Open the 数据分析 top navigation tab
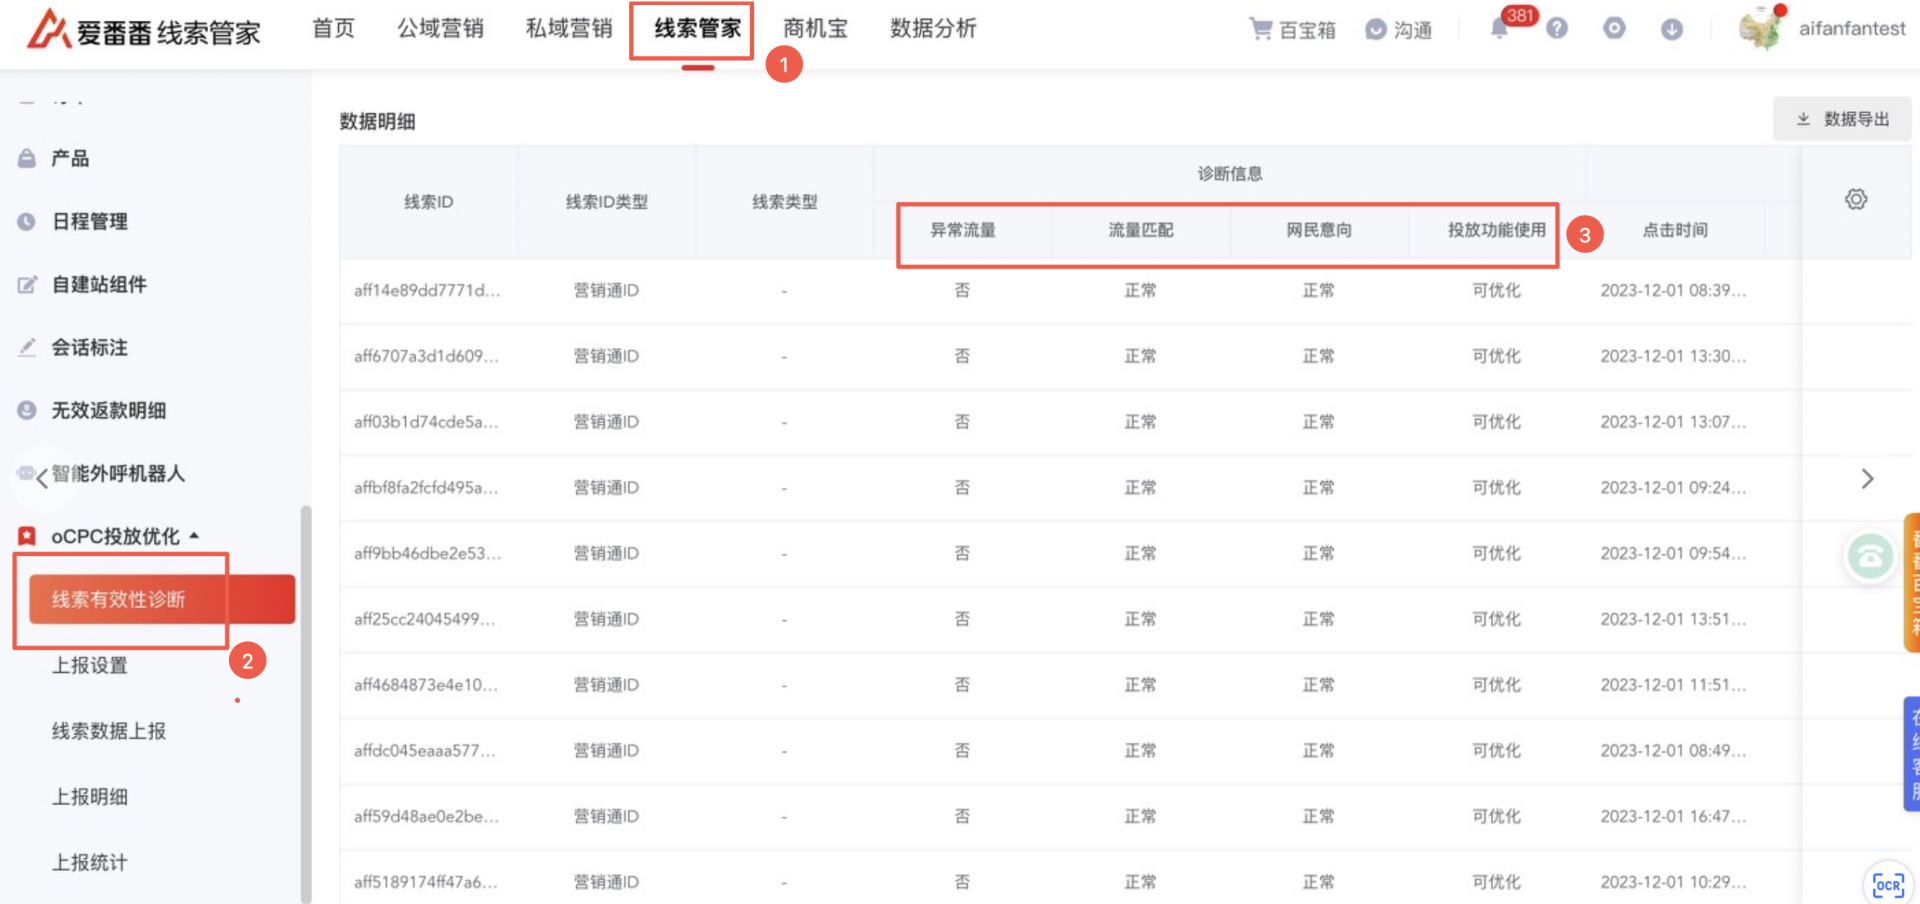Image resolution: width=1920 pixels, height=904 pixels. click(932, 29)
